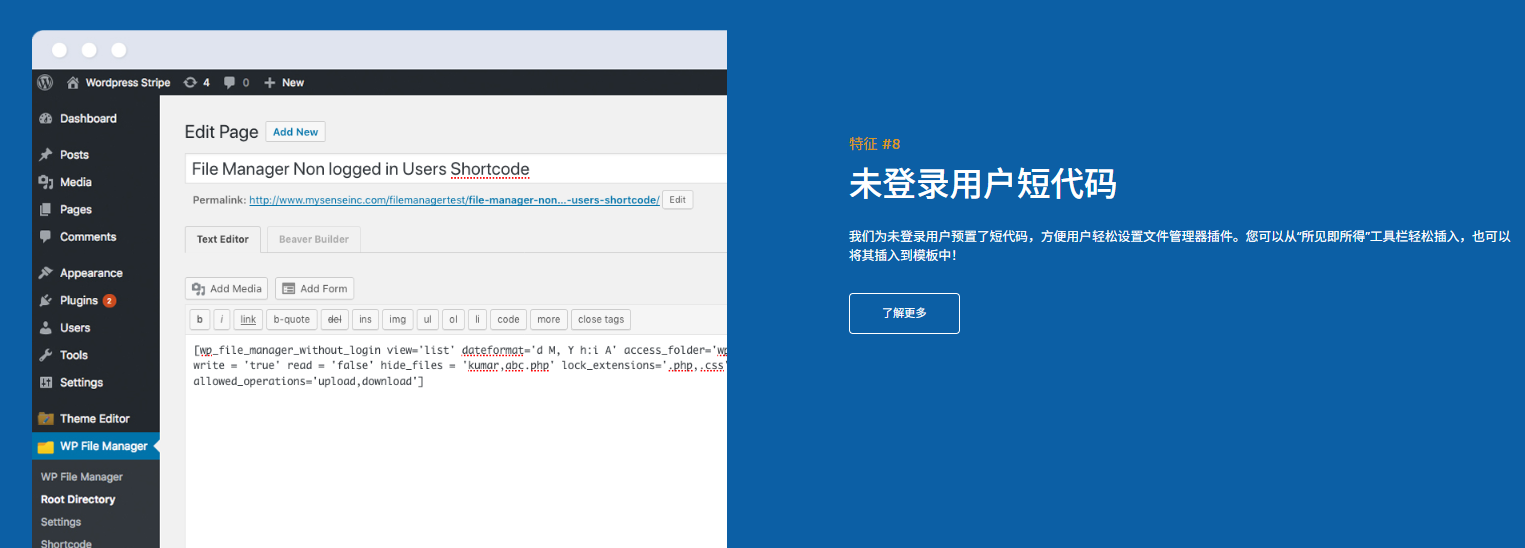Viewport: 1525px width, 548px height.
Task: Open Root Directory submenu item
Action: 78,499
